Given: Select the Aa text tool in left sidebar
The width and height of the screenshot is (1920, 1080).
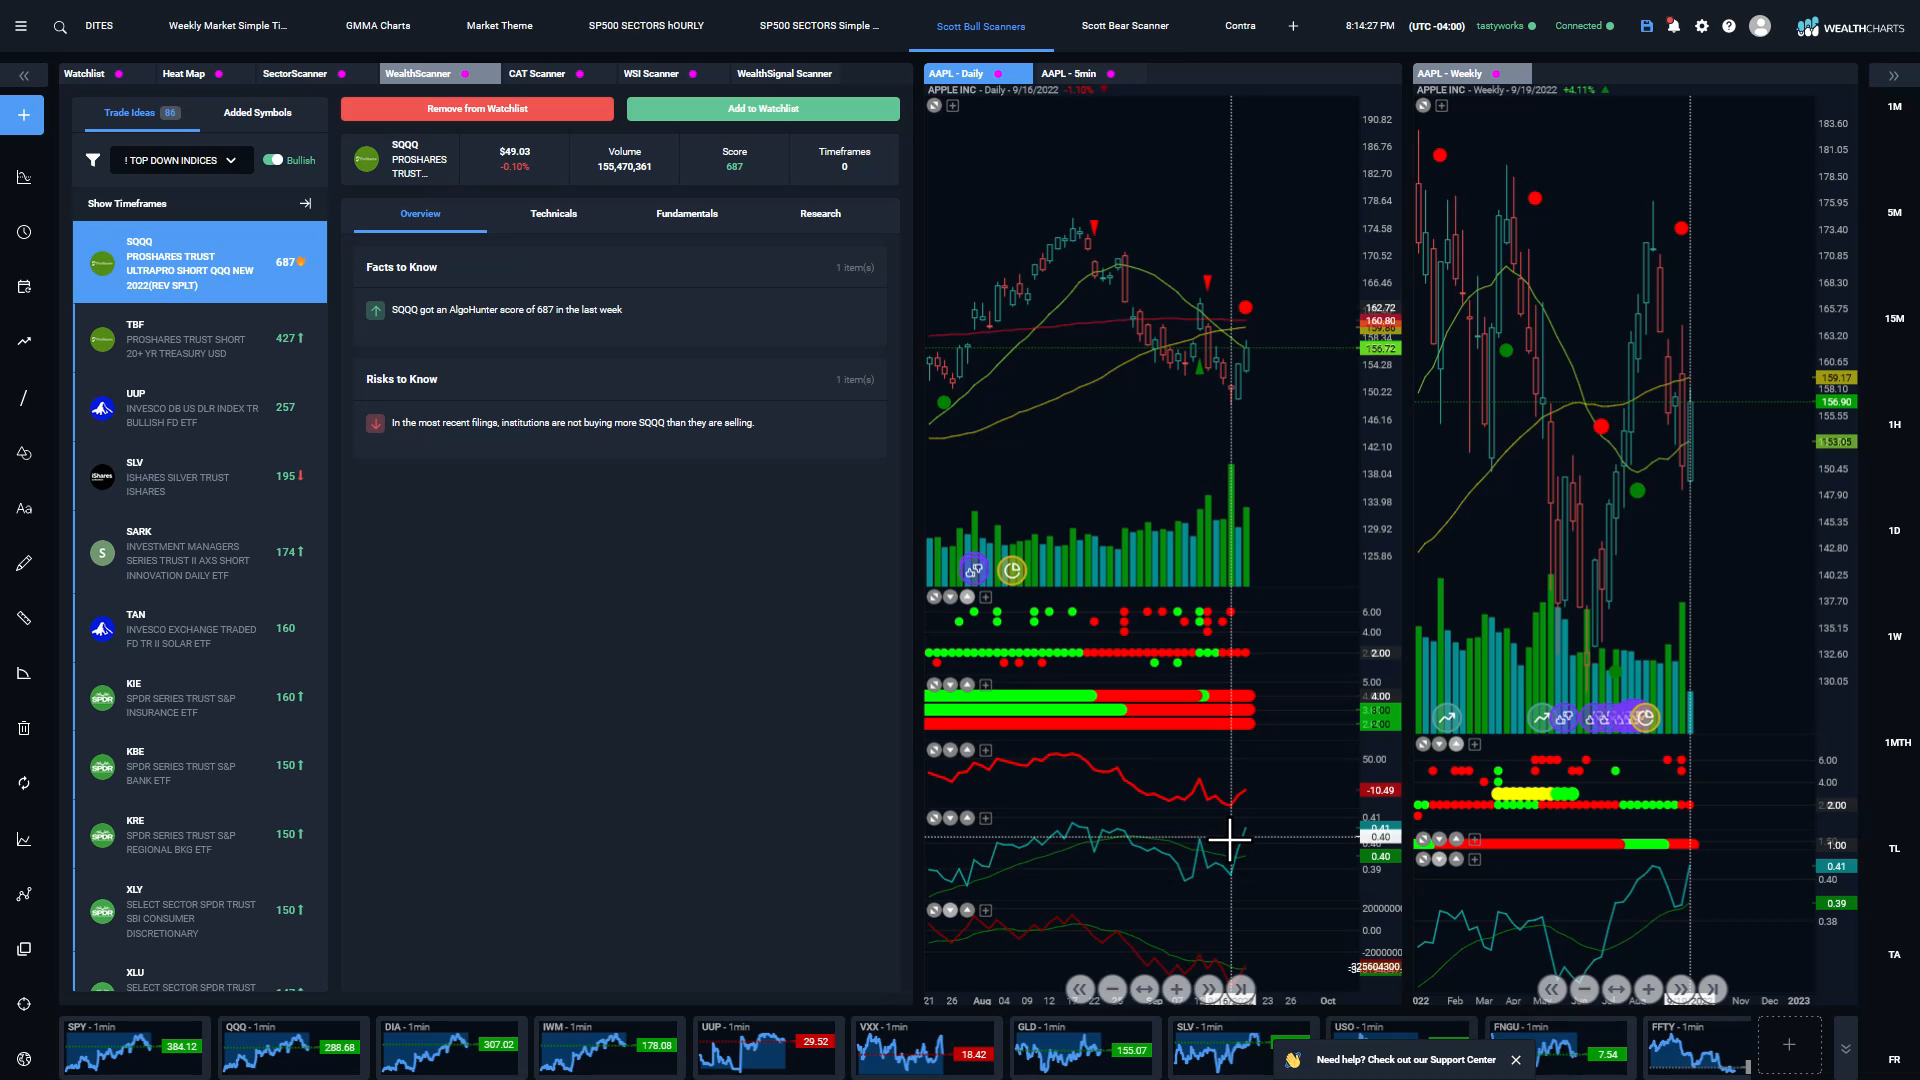Looking at the screenshot, I should pos(24,508).
